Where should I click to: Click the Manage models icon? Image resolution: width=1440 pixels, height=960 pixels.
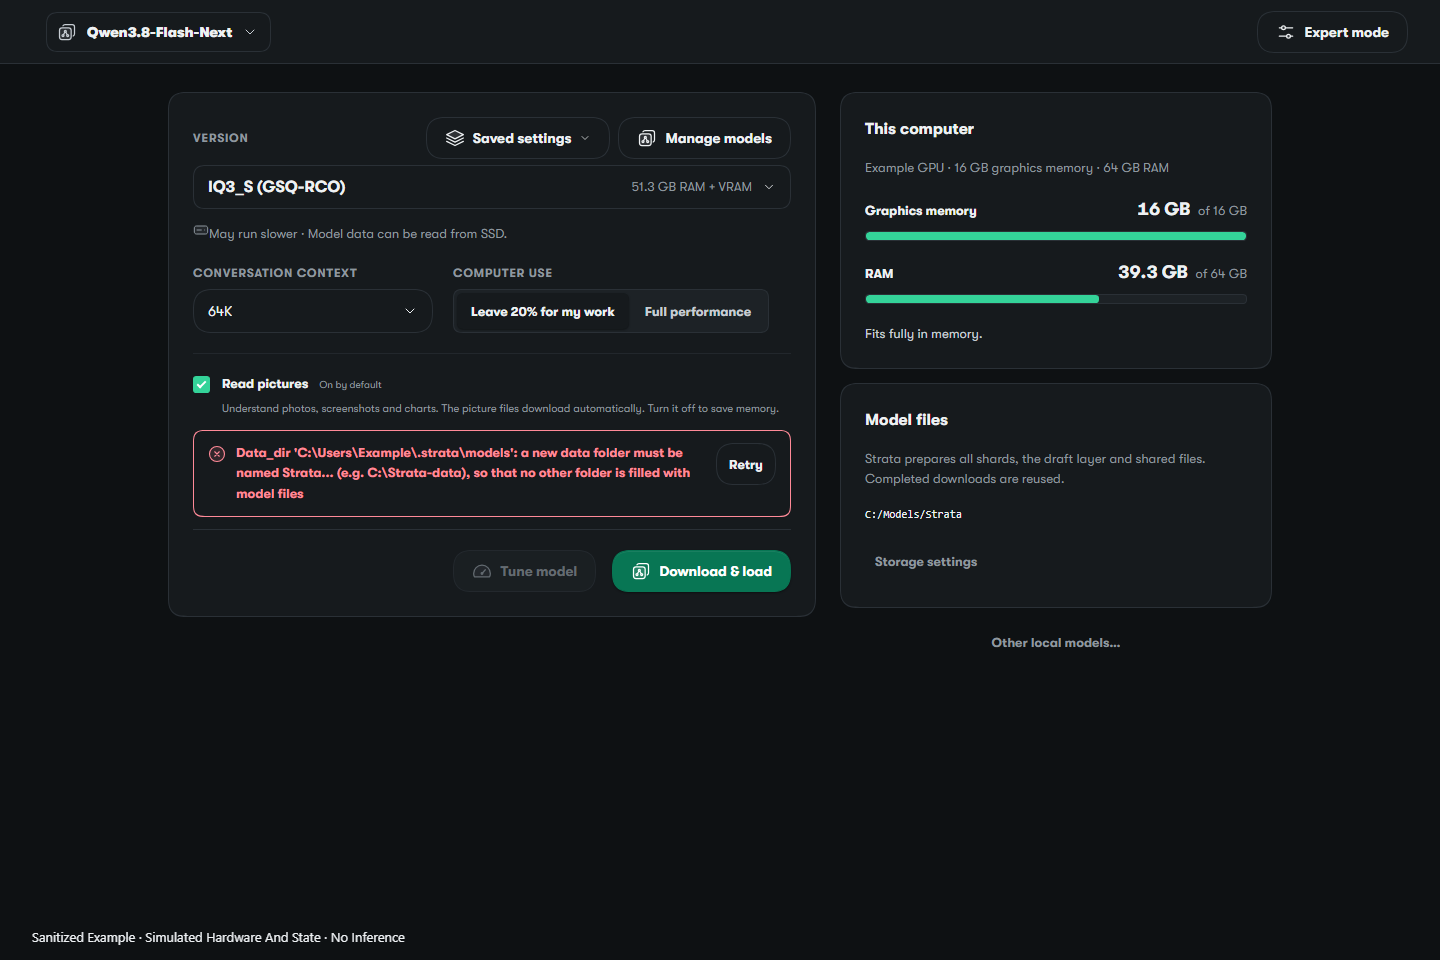[x=647, y=138]
